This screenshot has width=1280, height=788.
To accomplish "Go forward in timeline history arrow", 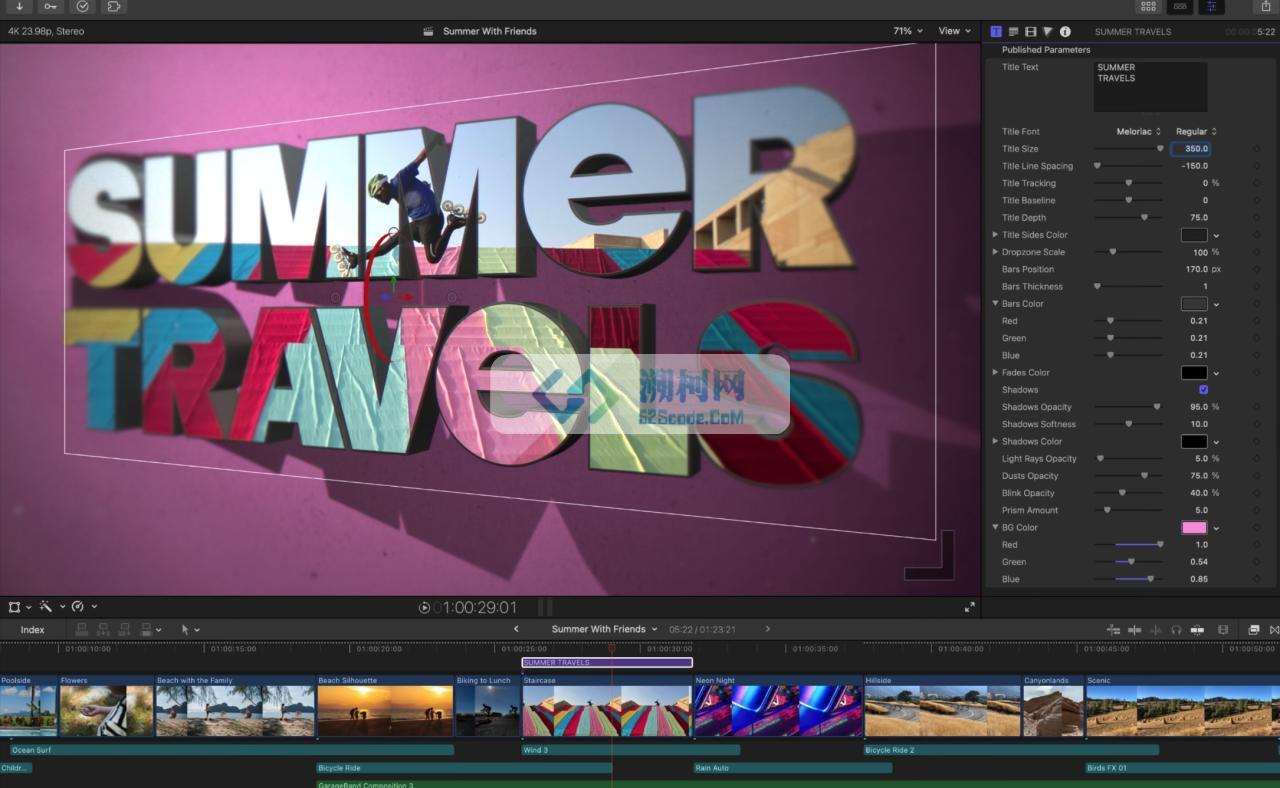I will [767, 629].
